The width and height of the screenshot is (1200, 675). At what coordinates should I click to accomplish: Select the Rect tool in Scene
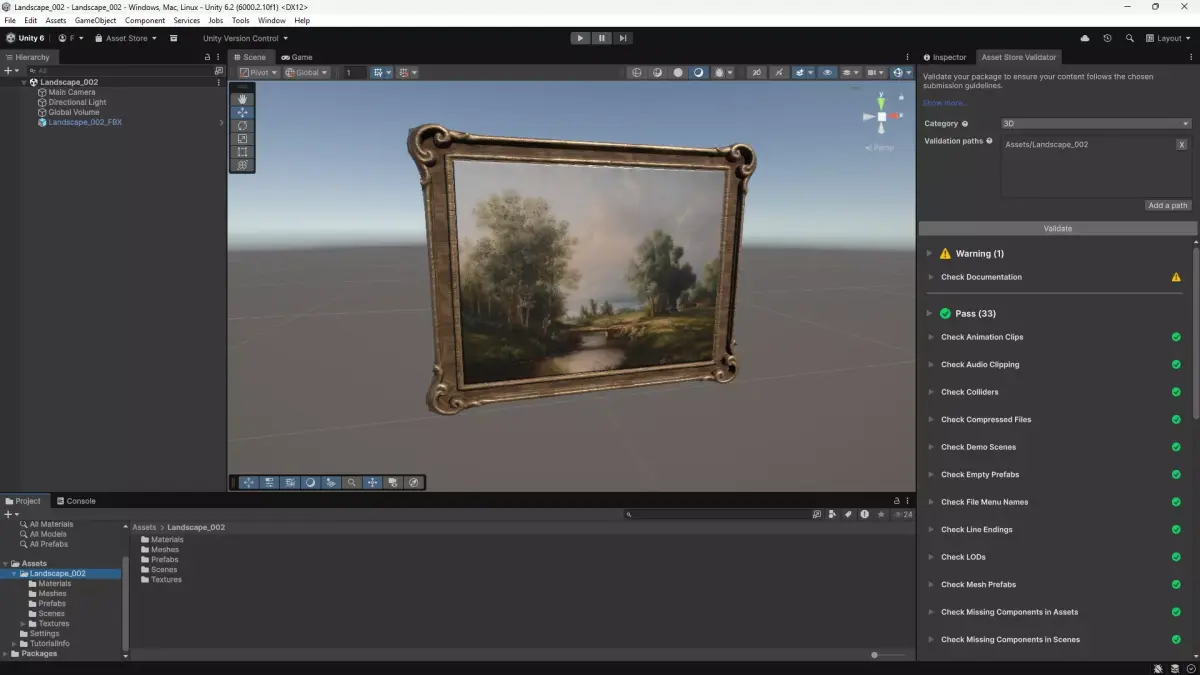(242, 152)
